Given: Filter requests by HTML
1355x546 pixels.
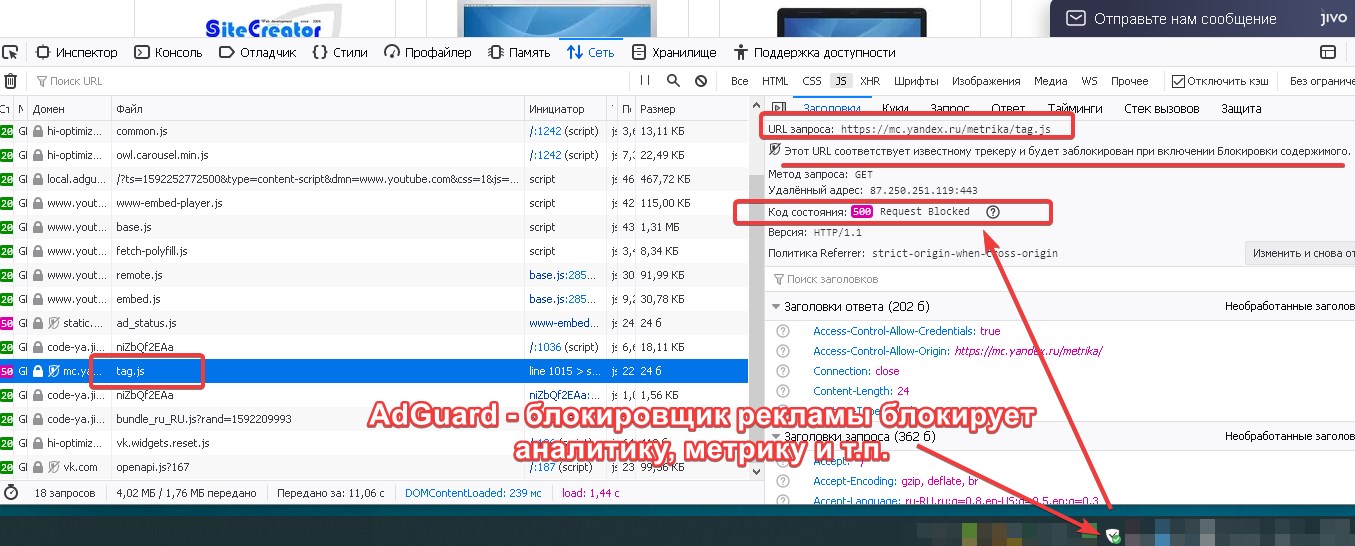Looking at the screenshot, I should (775, 81).
